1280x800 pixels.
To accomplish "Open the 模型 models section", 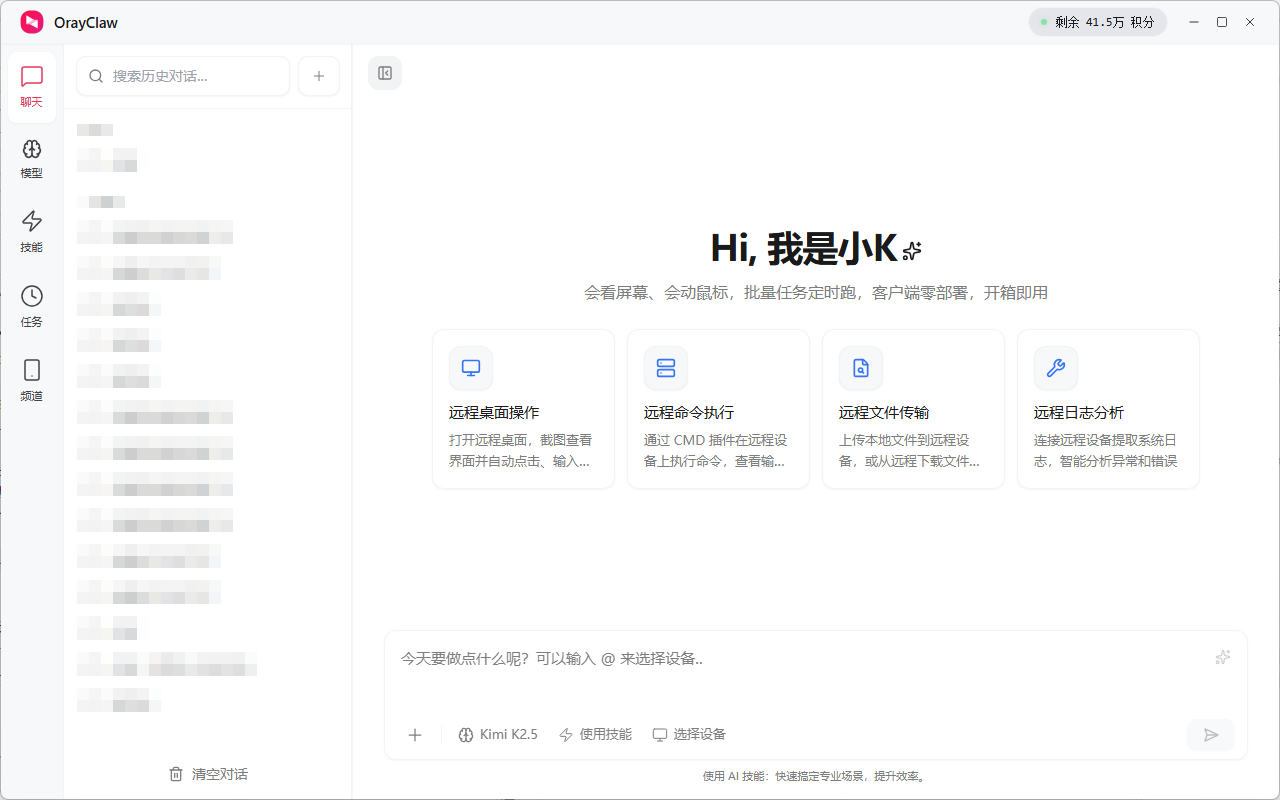I will (x=32, y=160).
